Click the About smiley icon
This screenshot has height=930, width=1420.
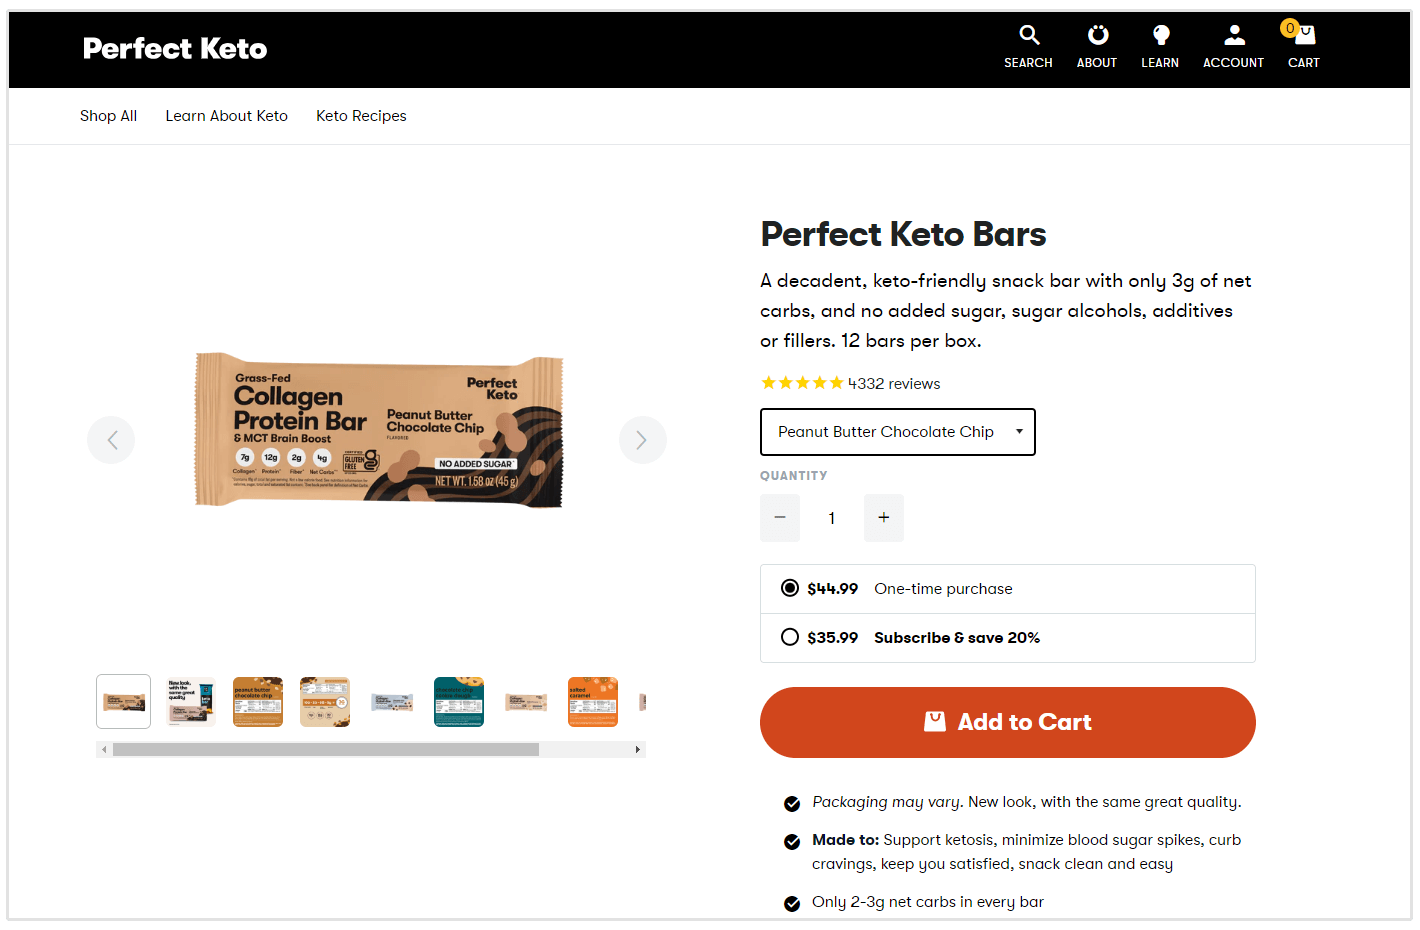click(1097, 35)
